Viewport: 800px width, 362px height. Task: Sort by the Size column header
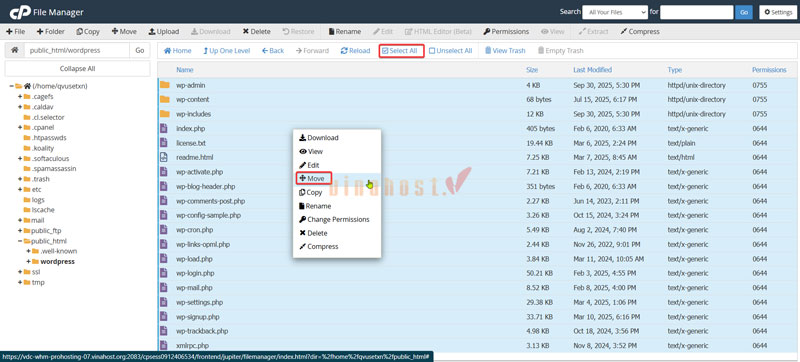(x=532, y=70)
